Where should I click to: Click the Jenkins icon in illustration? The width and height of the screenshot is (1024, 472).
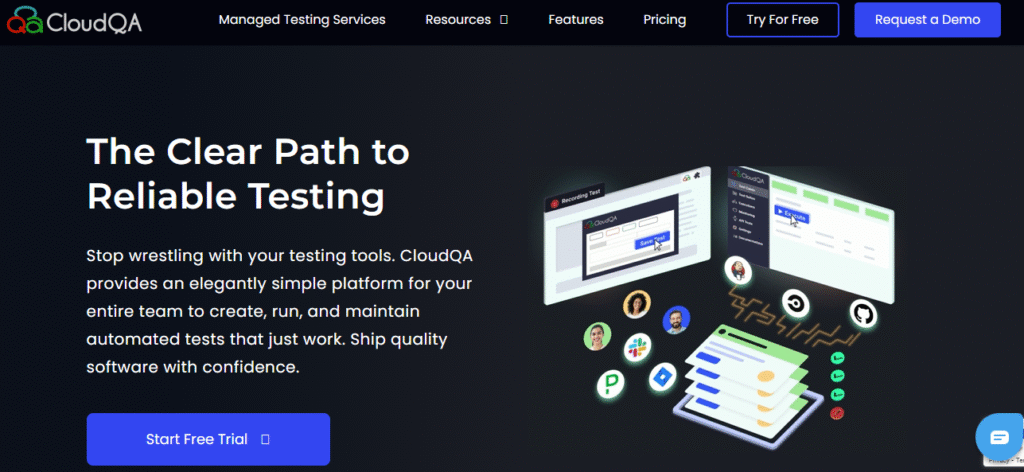tap(738, 270)
